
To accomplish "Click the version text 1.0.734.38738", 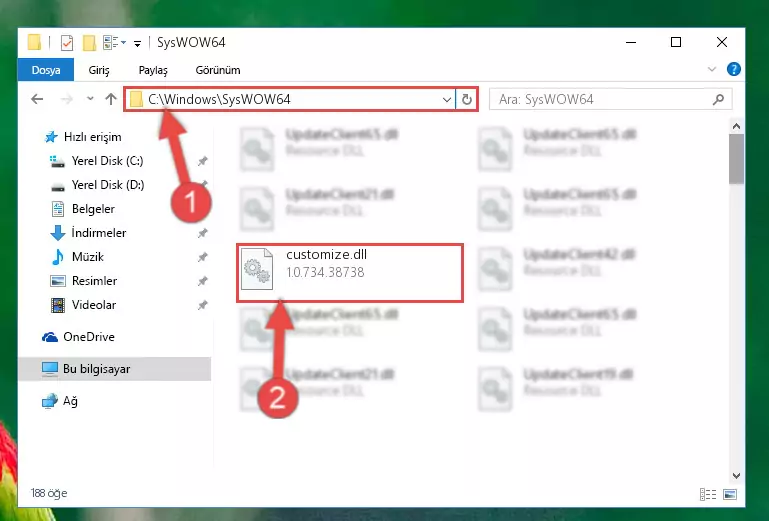I will (x=325, y=272).
